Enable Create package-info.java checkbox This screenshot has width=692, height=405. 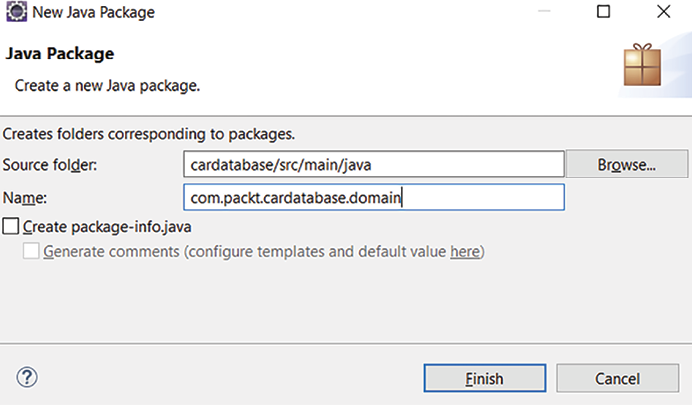(x=12, y=227)
